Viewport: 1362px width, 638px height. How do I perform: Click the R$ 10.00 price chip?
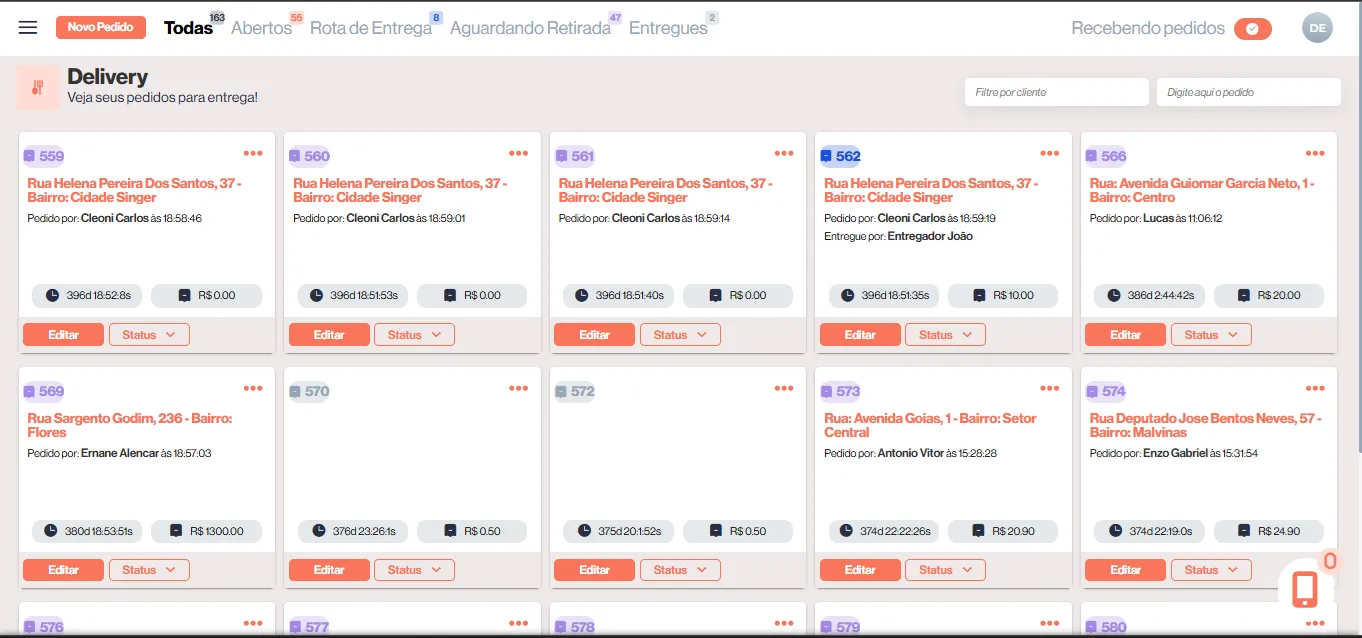(x=1003, y=296)
